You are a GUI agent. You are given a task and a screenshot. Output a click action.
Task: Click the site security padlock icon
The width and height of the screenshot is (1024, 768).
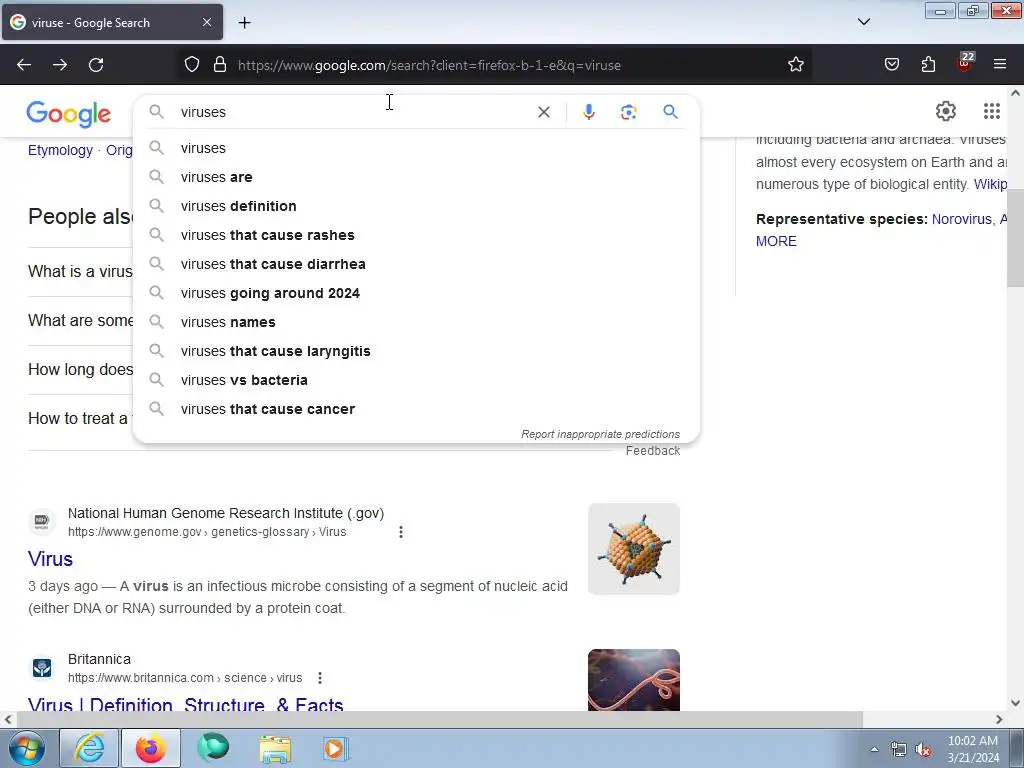tap(220, 65)
